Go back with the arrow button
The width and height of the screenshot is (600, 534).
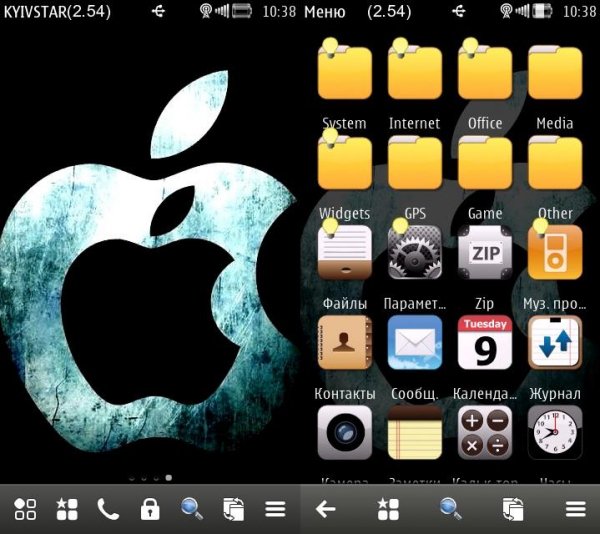(326, 509)
